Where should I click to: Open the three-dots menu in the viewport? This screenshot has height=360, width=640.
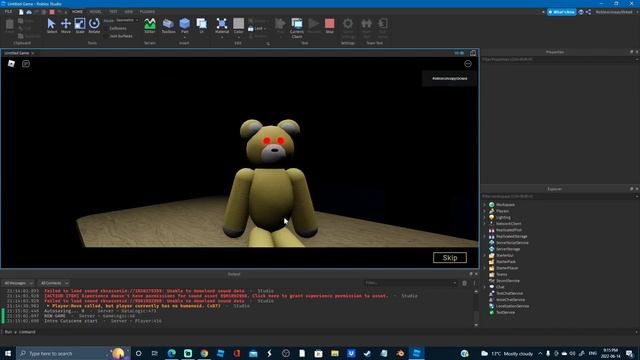point(468,64)
